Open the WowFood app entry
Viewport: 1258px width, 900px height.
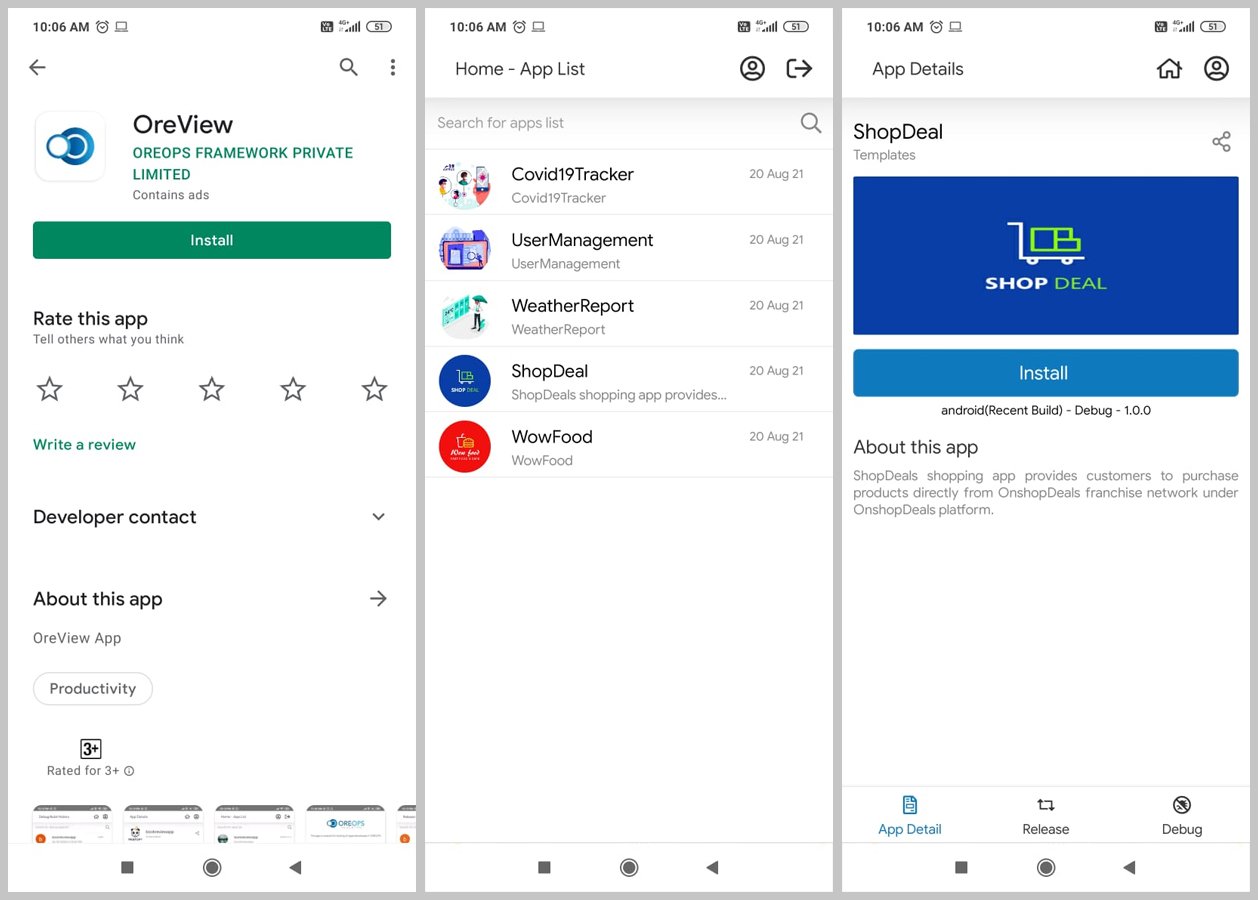629,445
